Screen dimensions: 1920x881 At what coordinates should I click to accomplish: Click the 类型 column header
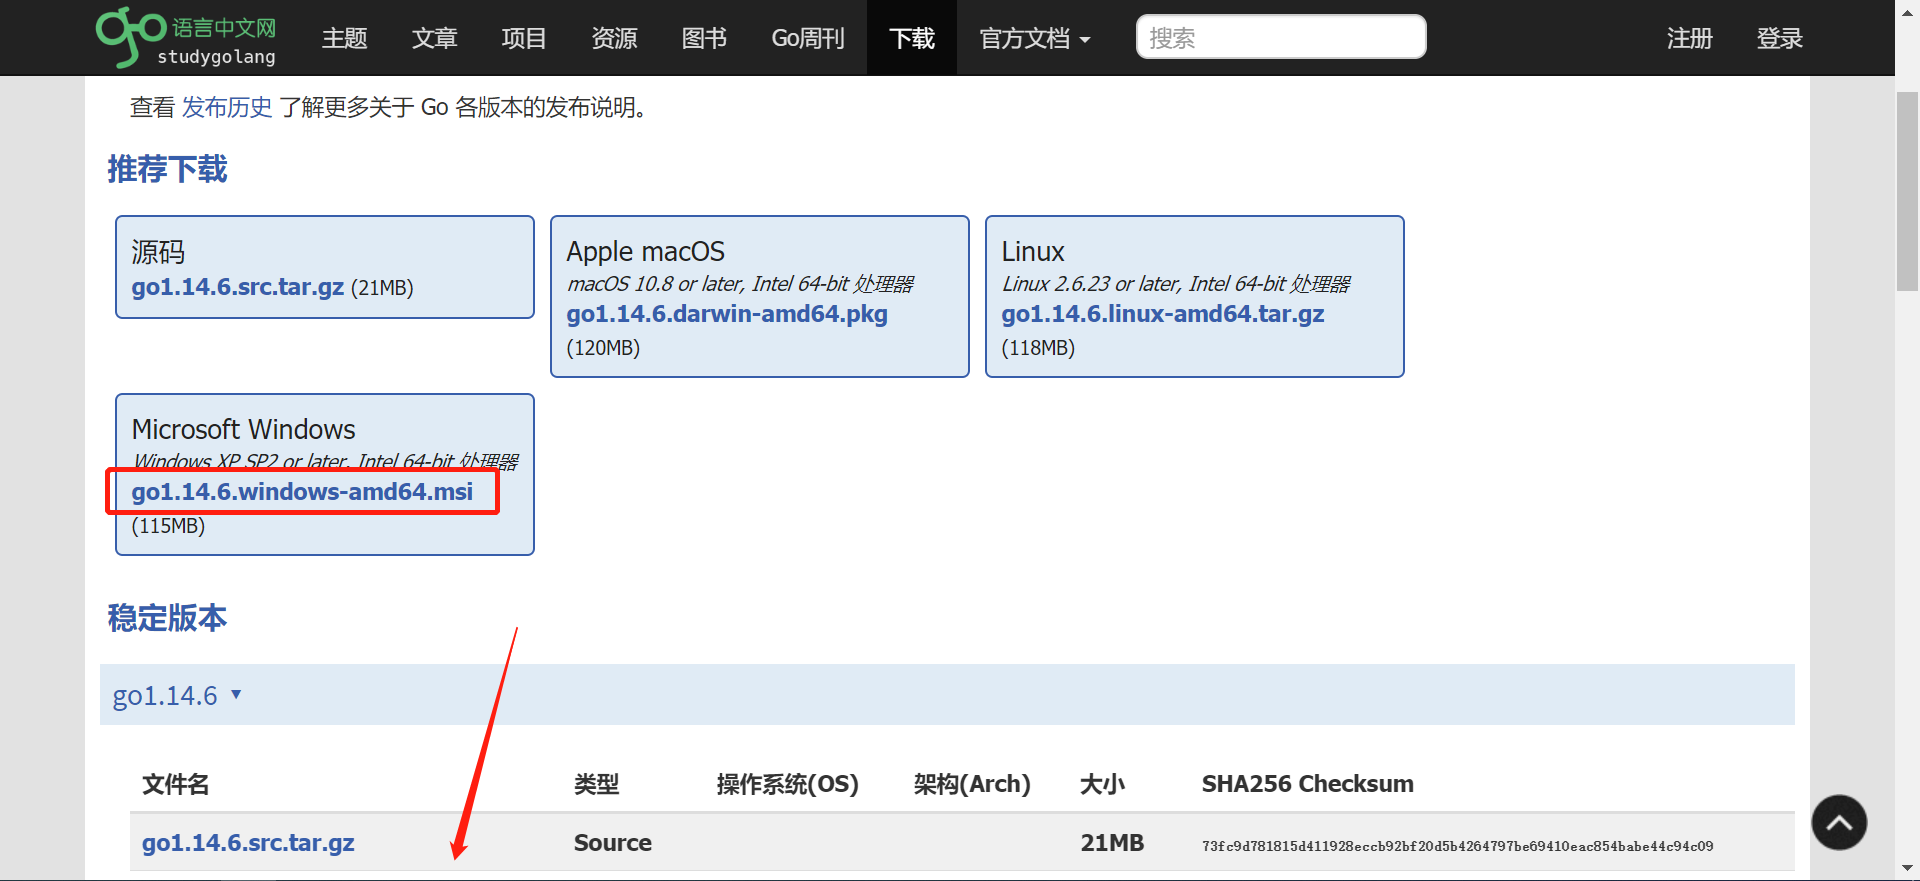(x=597, y=784)
